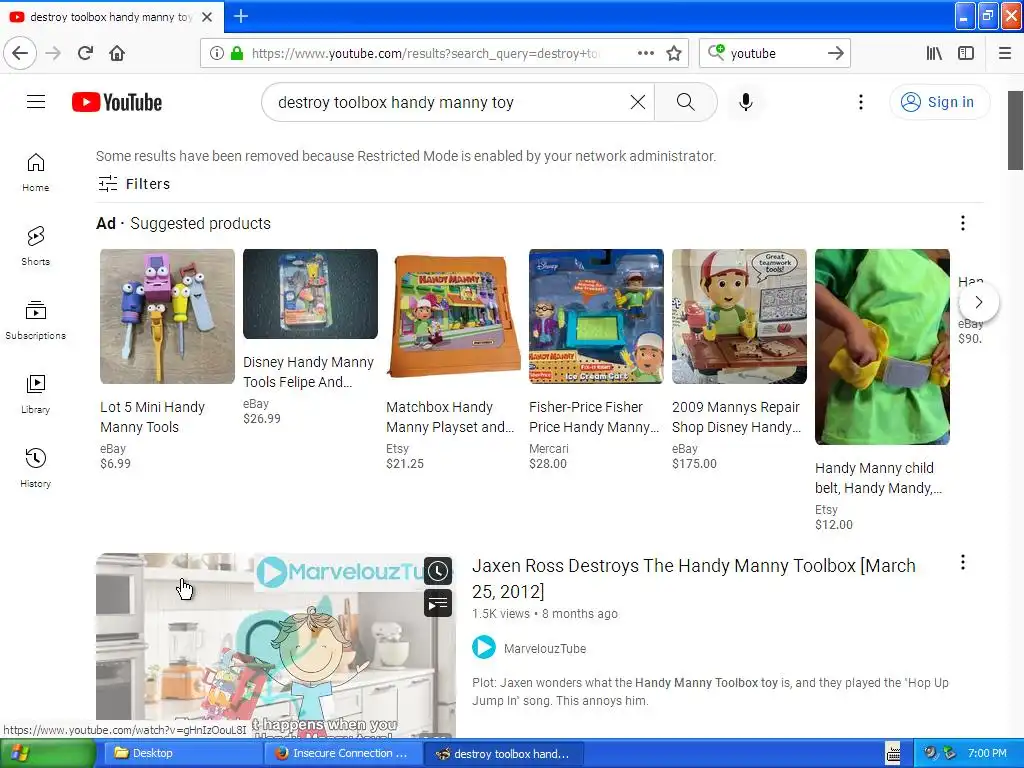This screenshot has height=768, width=1024.
Task: Open the page actions three-dot menu
Action: pyautogui.click(x=645, y=53)
